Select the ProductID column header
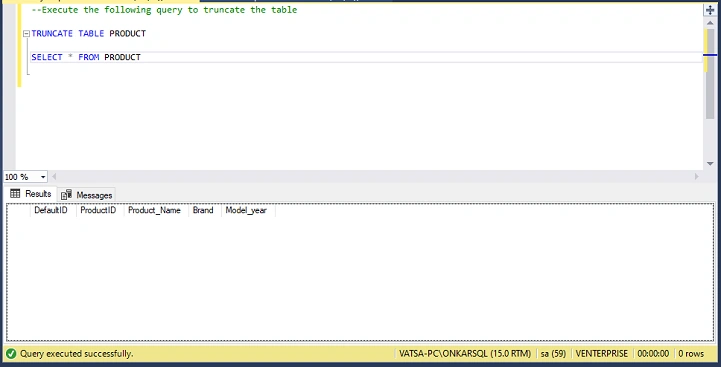 (x=100, y=211)
